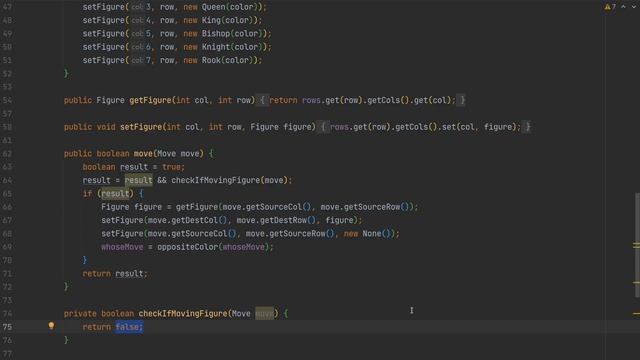Click 'checkIfMovingFigure' in the private method declaration

click(182, 313)
